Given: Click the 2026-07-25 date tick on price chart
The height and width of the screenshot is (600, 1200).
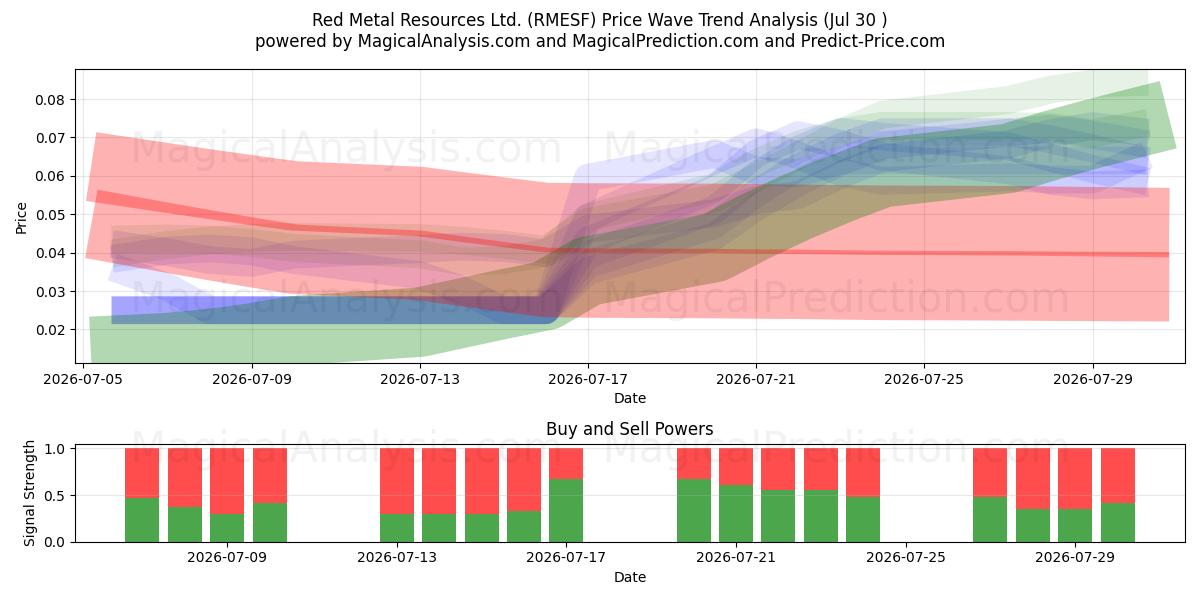Looking at the screenshot, I should point(924,379).
